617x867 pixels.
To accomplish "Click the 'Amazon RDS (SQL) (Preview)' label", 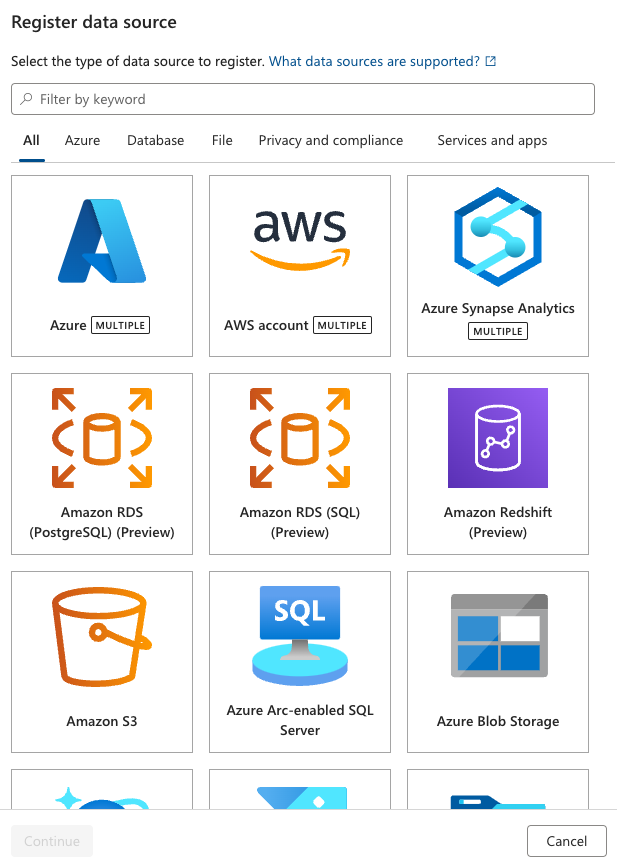I will (300, 522).
